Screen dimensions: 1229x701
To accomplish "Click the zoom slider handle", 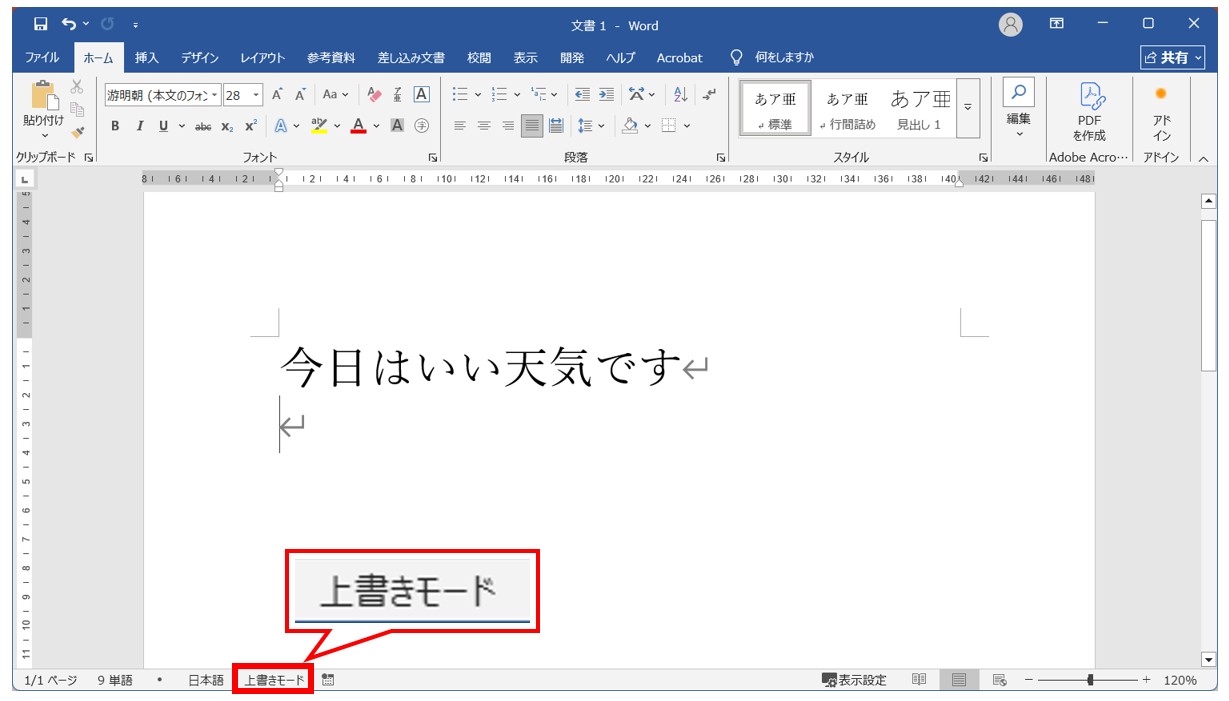I will pyautogui.click(x=1090, y=680).
